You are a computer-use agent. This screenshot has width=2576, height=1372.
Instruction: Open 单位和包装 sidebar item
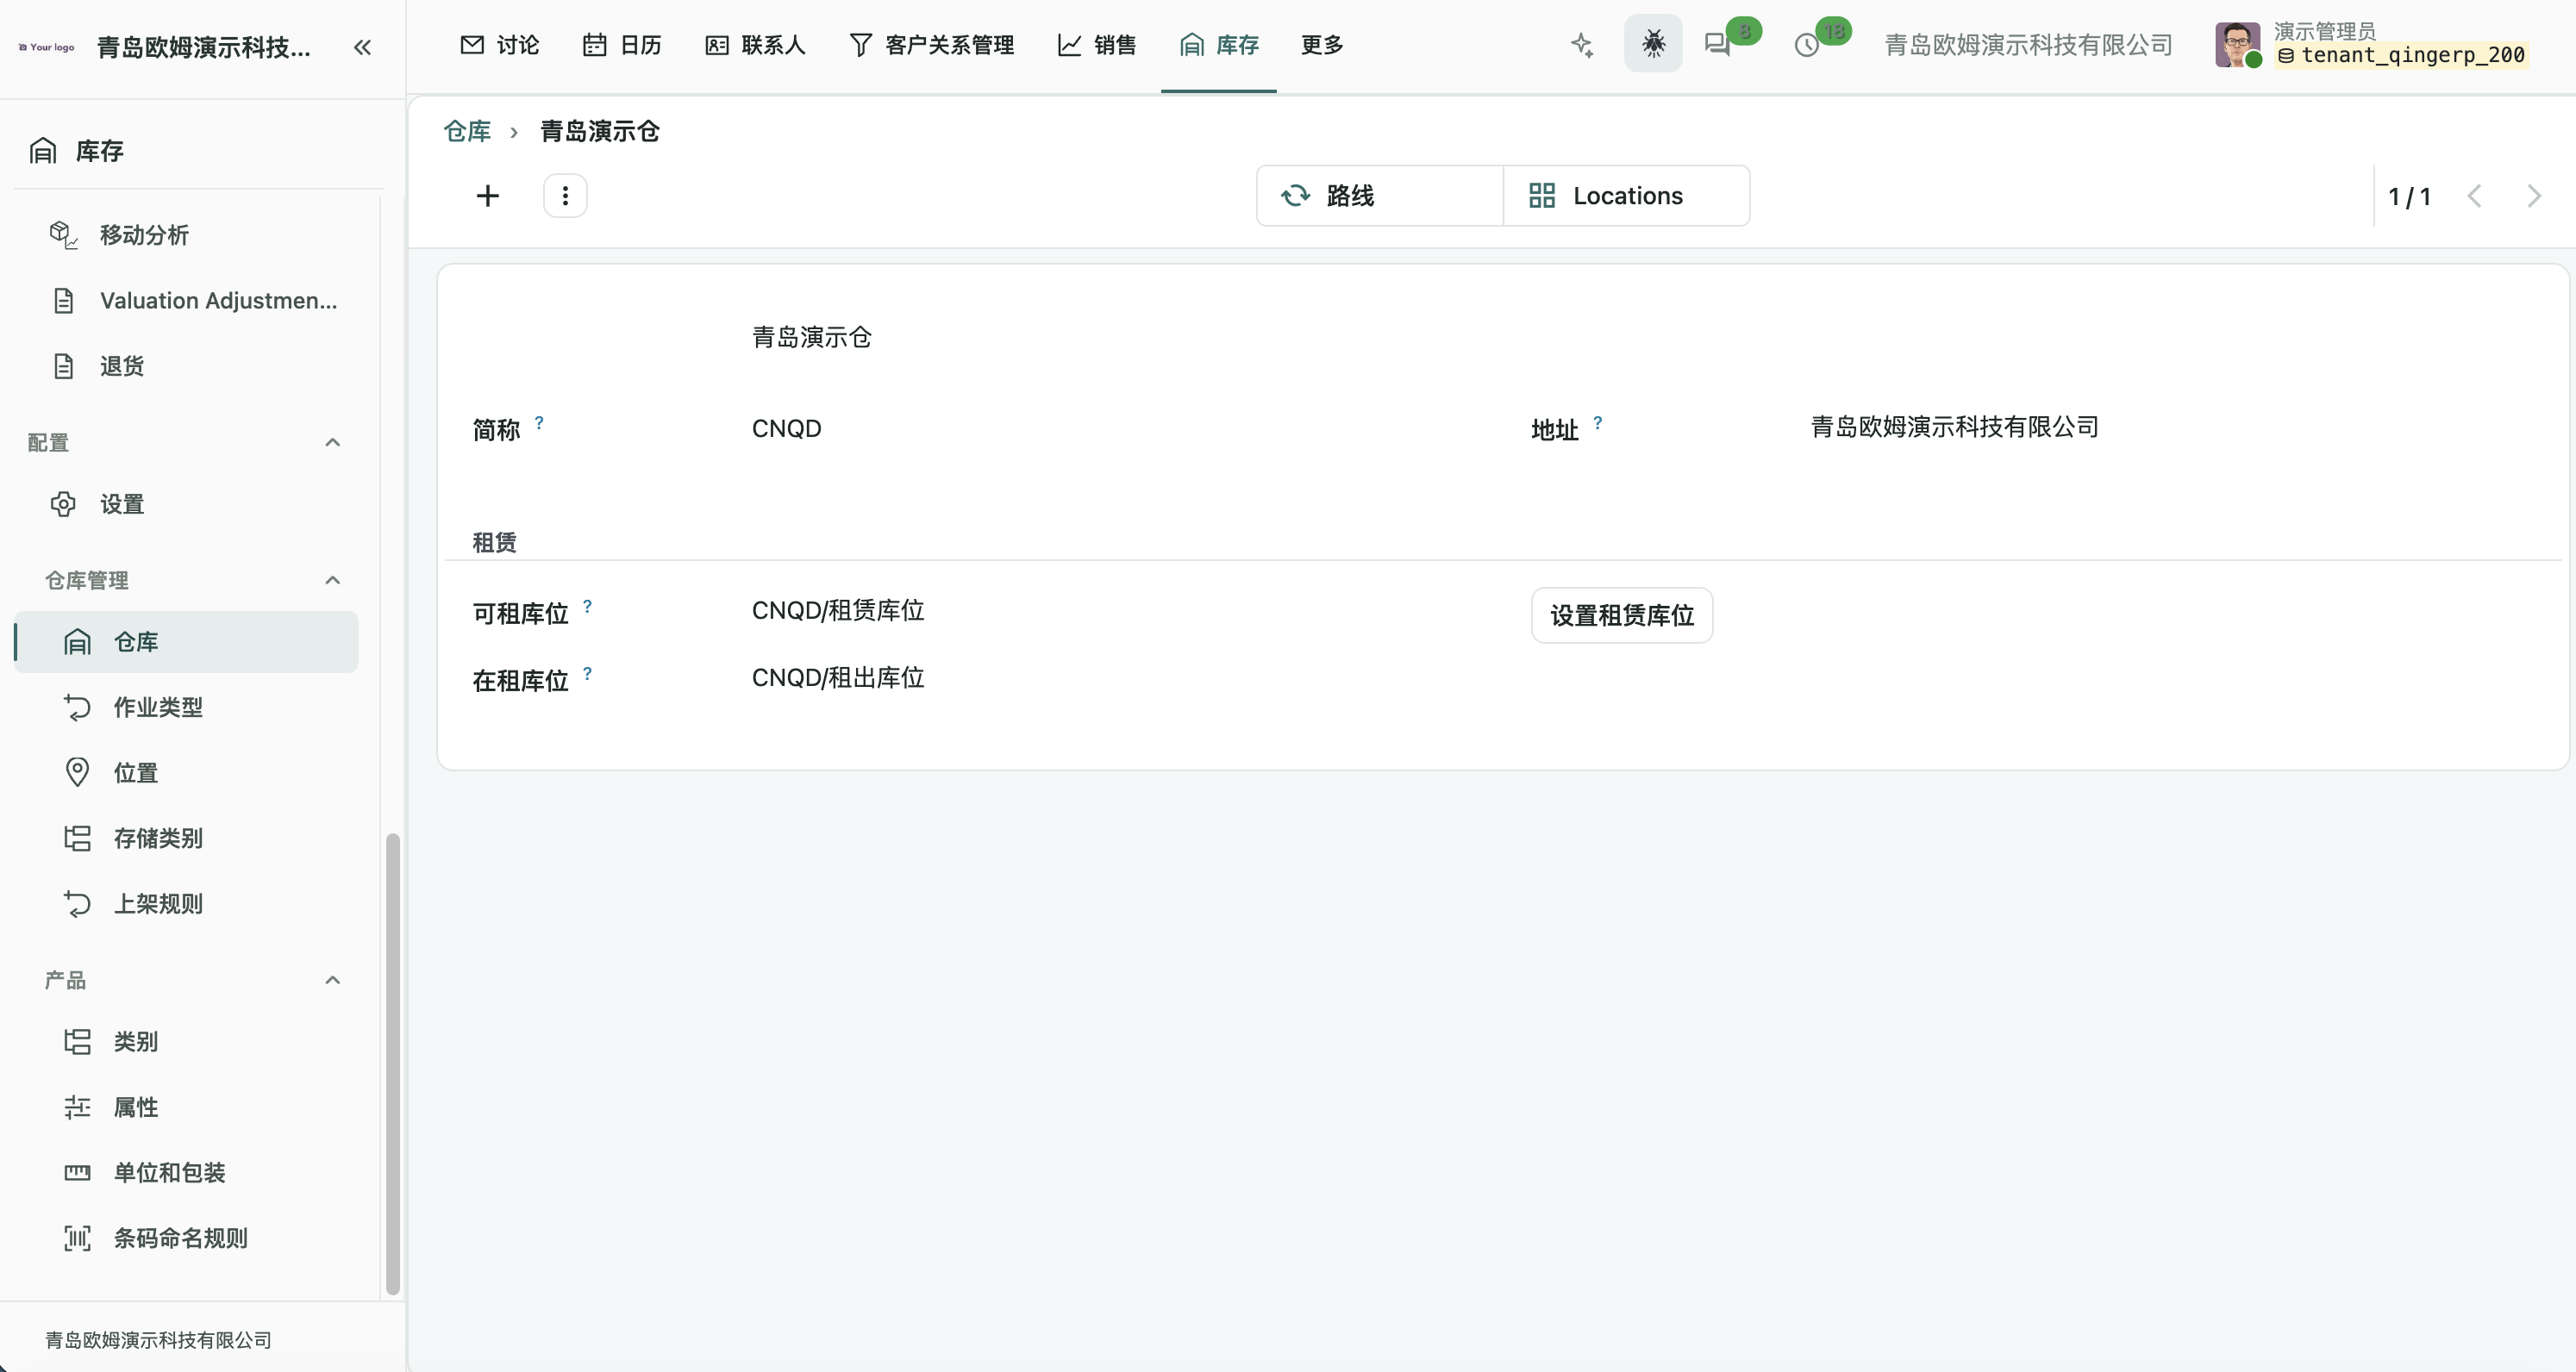tap(186, 1173)
